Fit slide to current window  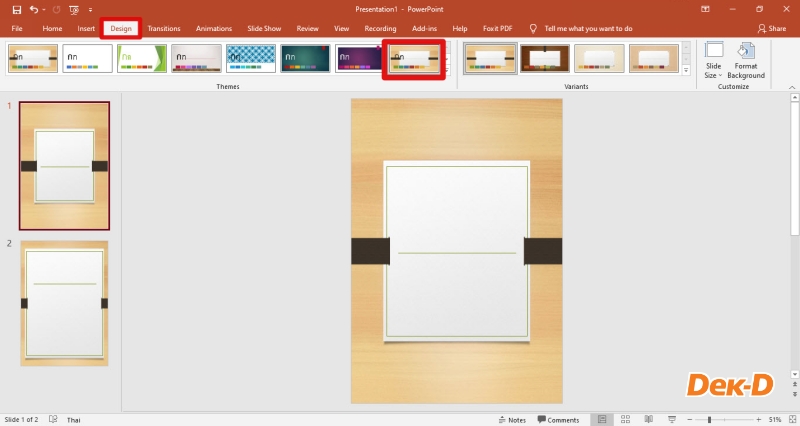[791, 420]
